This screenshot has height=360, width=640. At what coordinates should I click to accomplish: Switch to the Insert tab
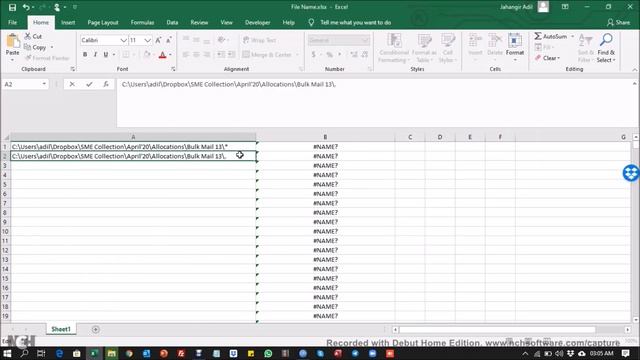coord(68,22)
